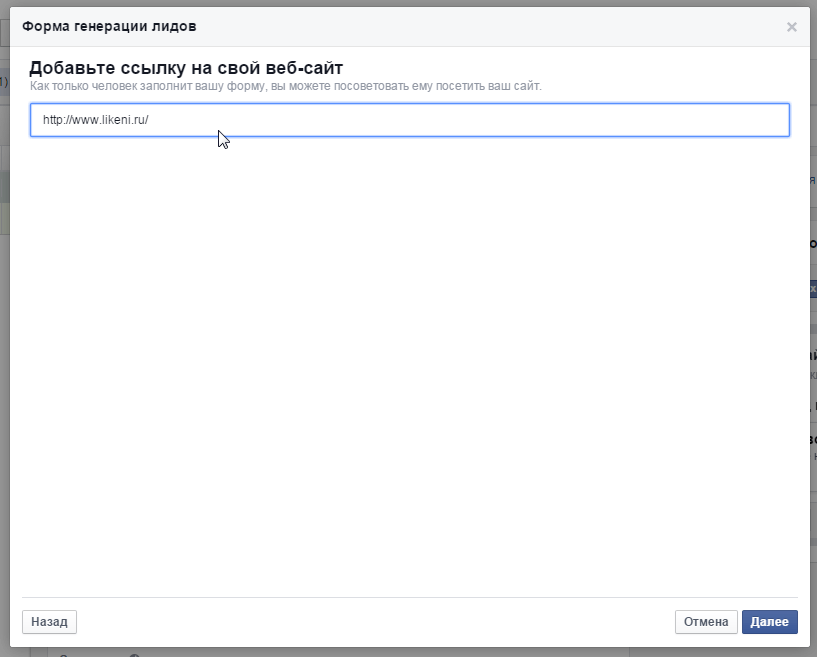Cancel the lead generation form
817x657 pixels.
[x=706, y=622]
